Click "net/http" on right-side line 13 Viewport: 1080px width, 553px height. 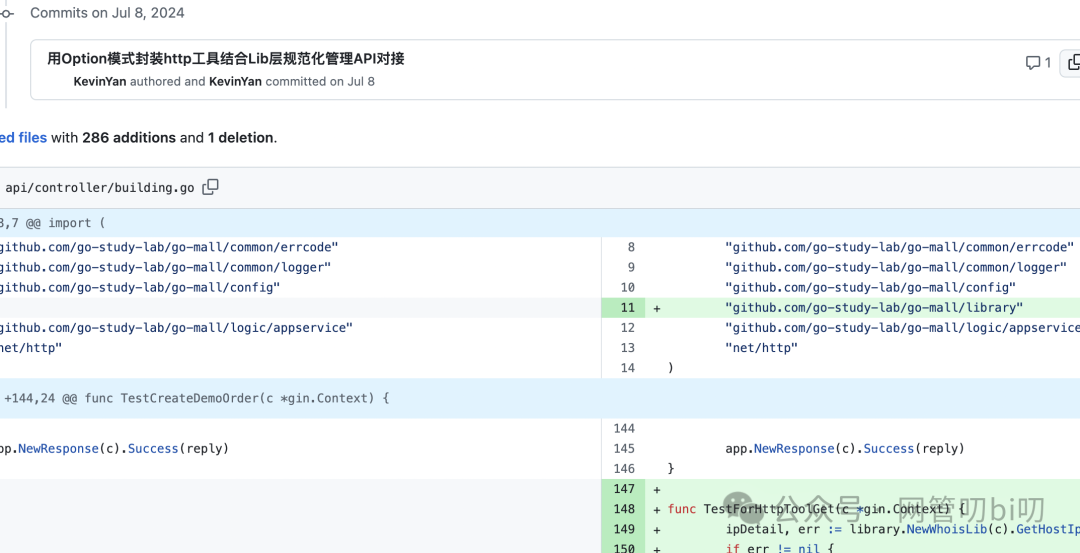[761, 348]
